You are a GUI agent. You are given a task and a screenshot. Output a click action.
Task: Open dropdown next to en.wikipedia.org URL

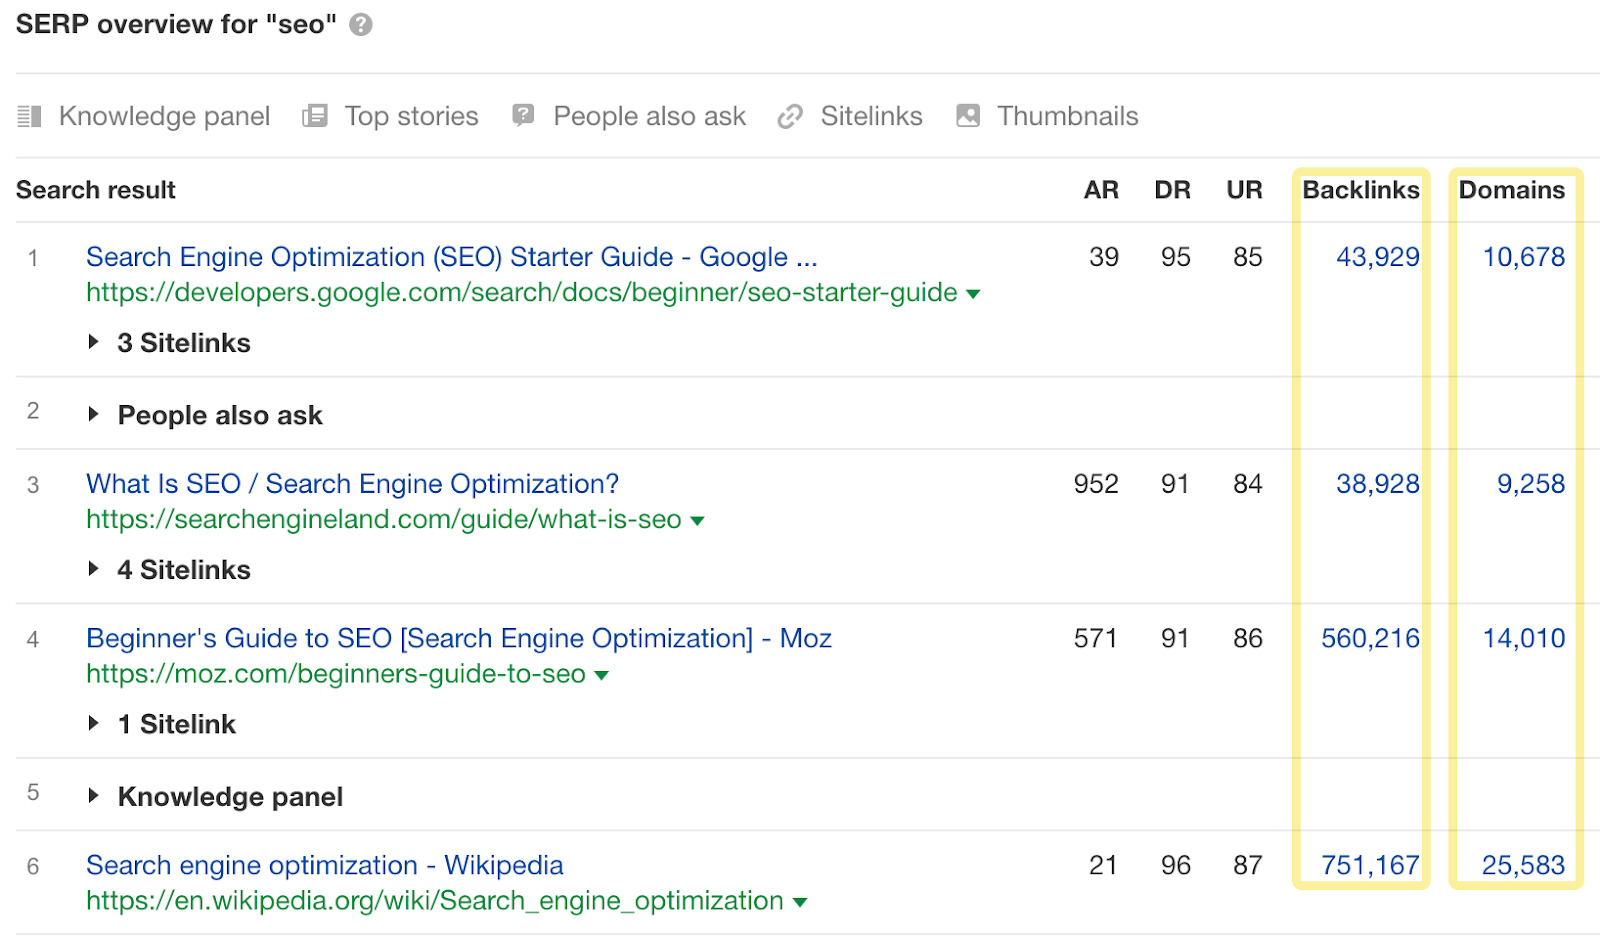click(800, 902)
